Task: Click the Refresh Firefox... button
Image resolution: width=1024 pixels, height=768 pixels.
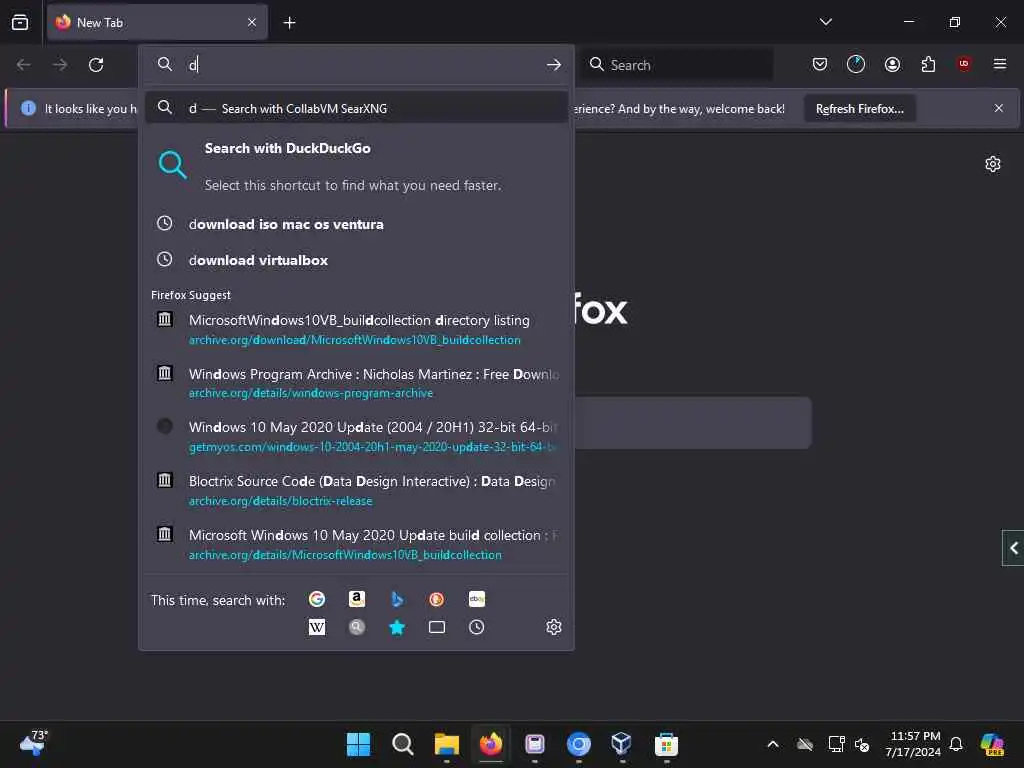Action: (x=859, y=108)
